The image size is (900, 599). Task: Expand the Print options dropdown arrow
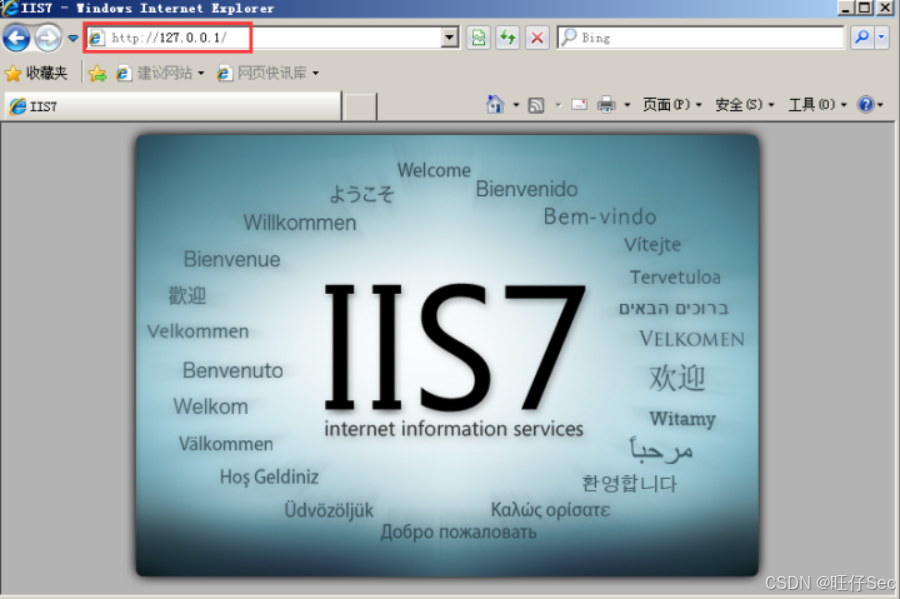pyautogui.click(x=627, y=105)
